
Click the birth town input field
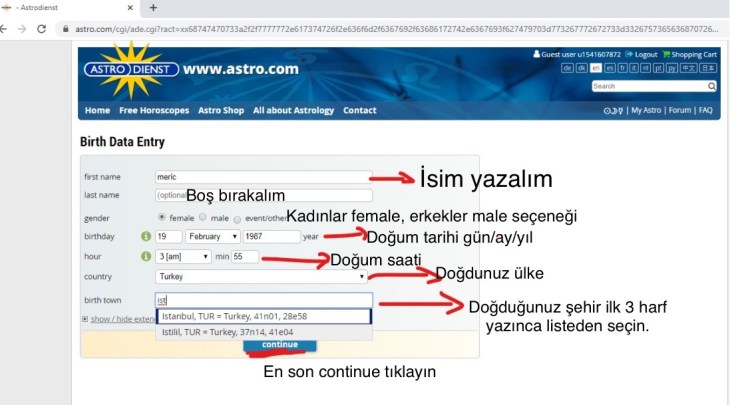264,300
